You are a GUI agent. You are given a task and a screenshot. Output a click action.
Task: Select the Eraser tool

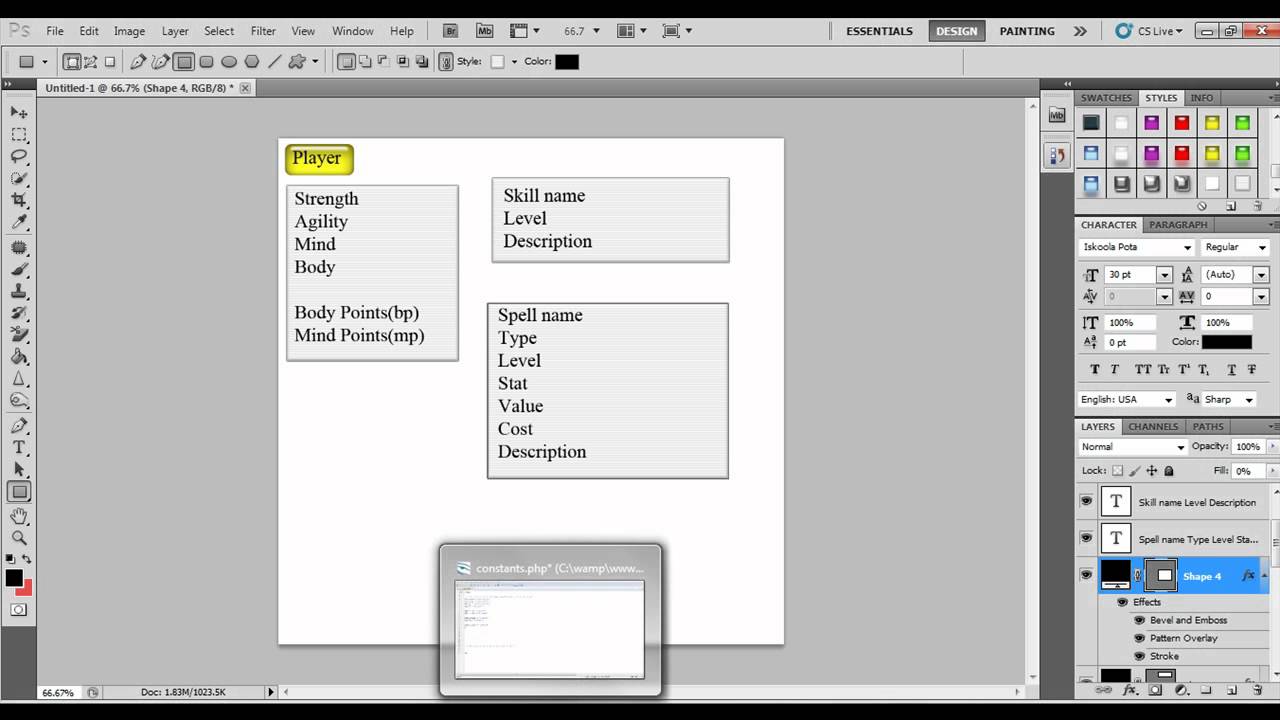(19, 335)
